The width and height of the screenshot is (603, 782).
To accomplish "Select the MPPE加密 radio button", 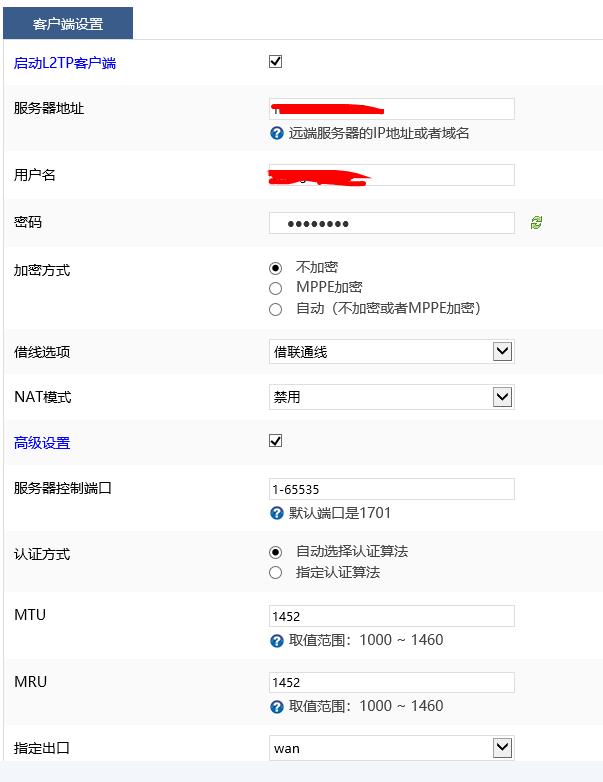I will pos(275,288).
